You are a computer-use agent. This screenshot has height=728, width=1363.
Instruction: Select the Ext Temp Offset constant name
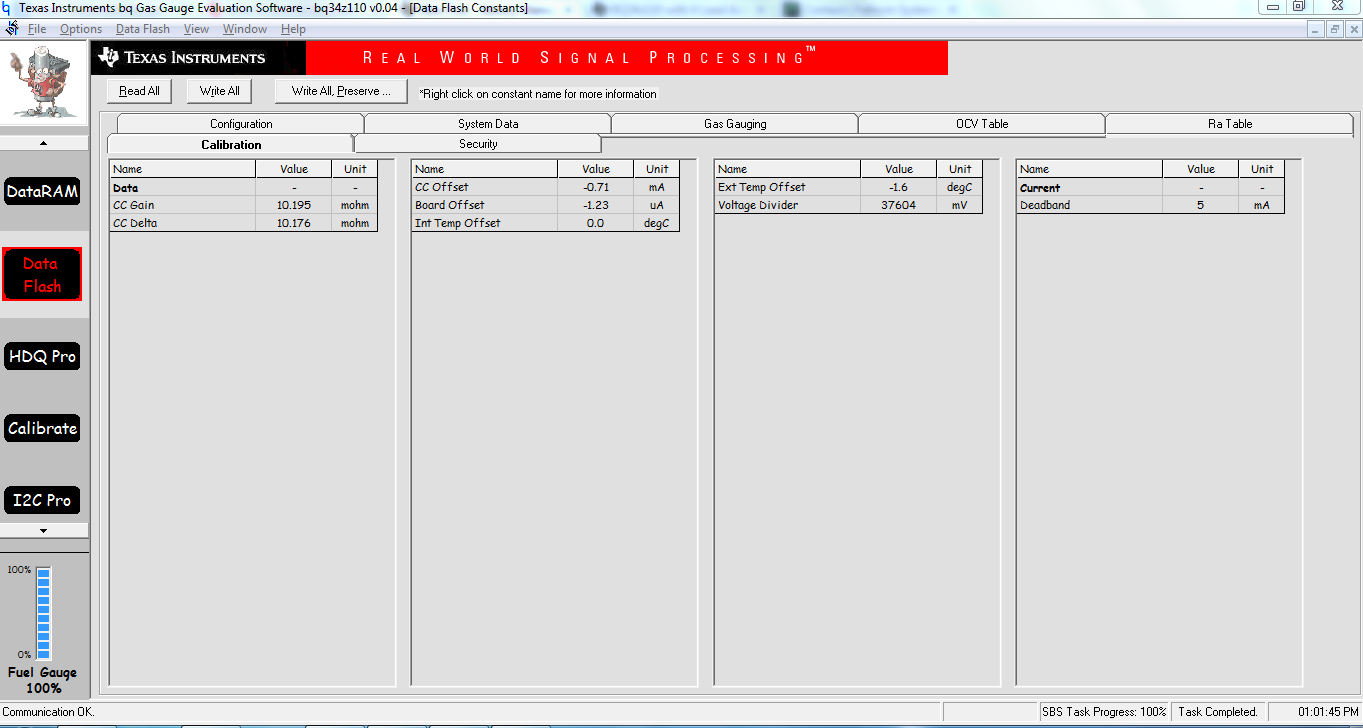[788, 187]
